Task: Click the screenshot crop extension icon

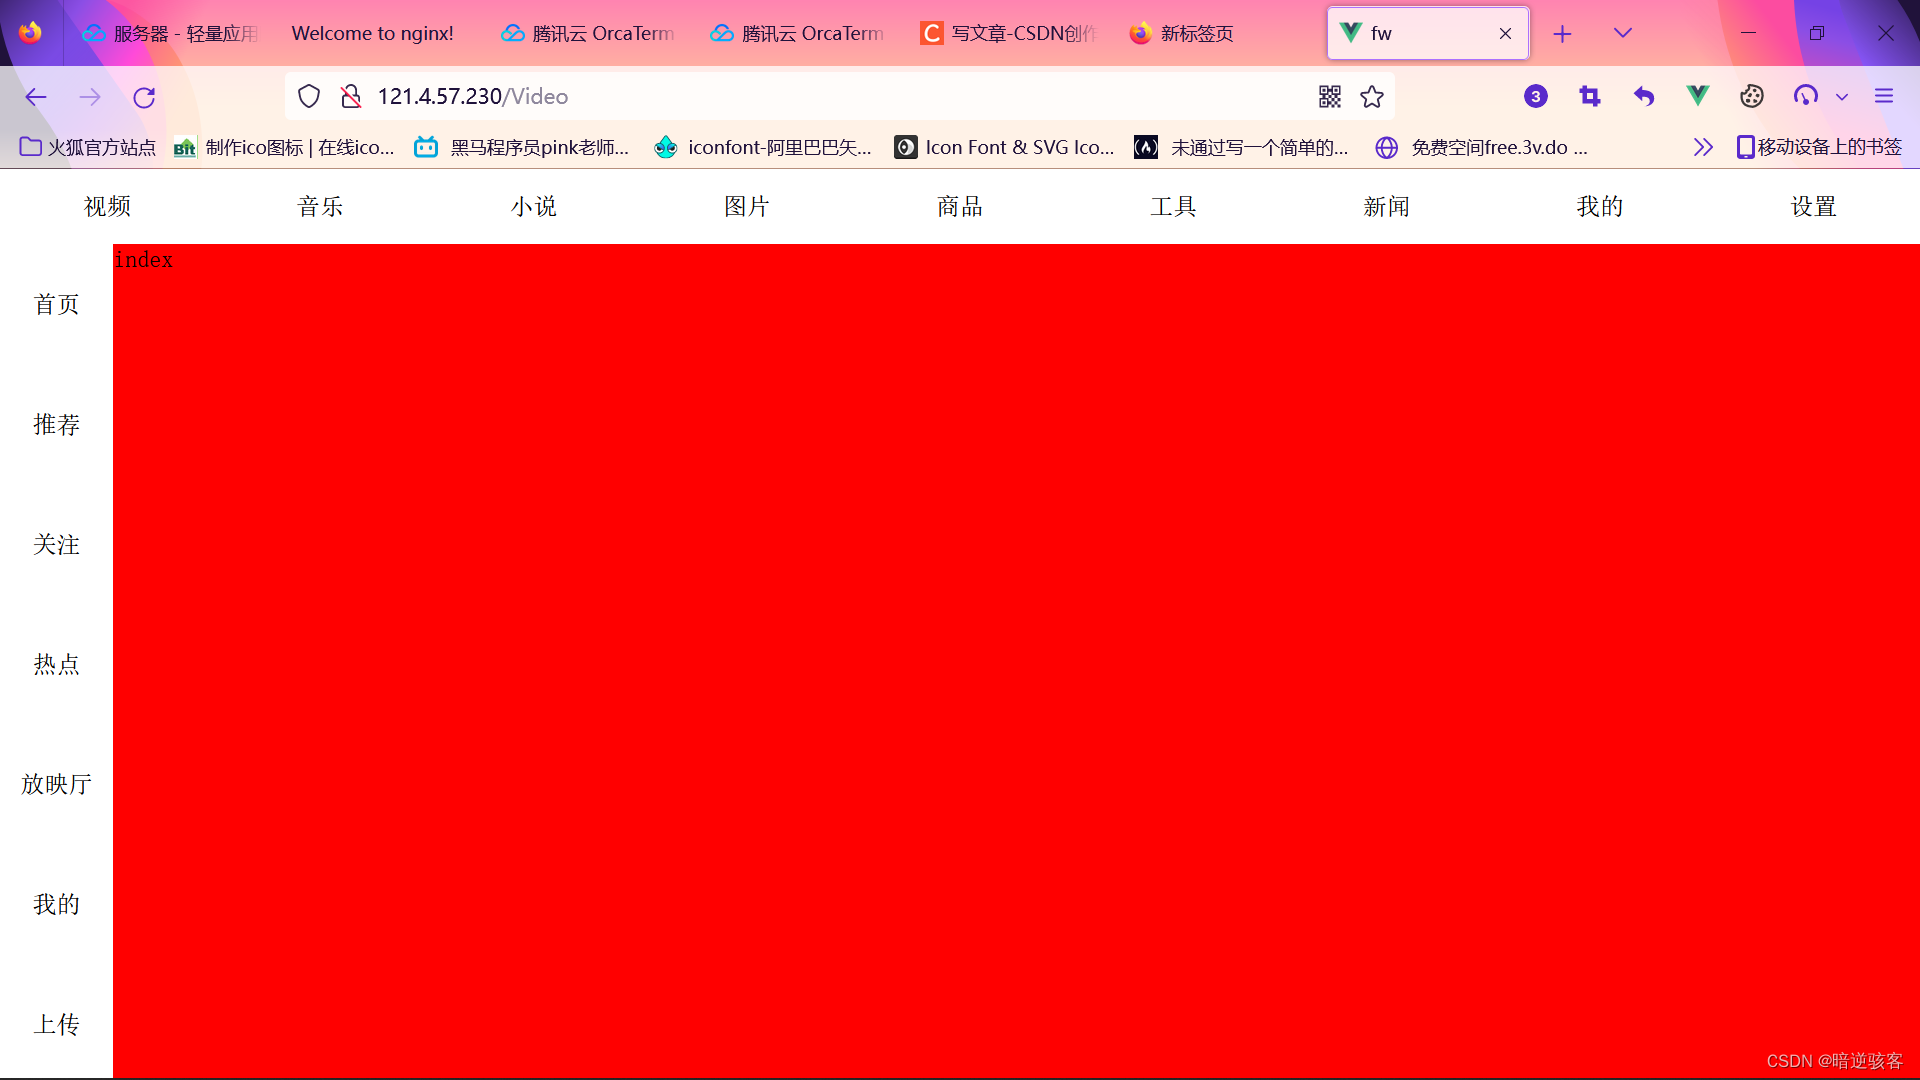Action: pyautogui.click(x=1590, y=96)
